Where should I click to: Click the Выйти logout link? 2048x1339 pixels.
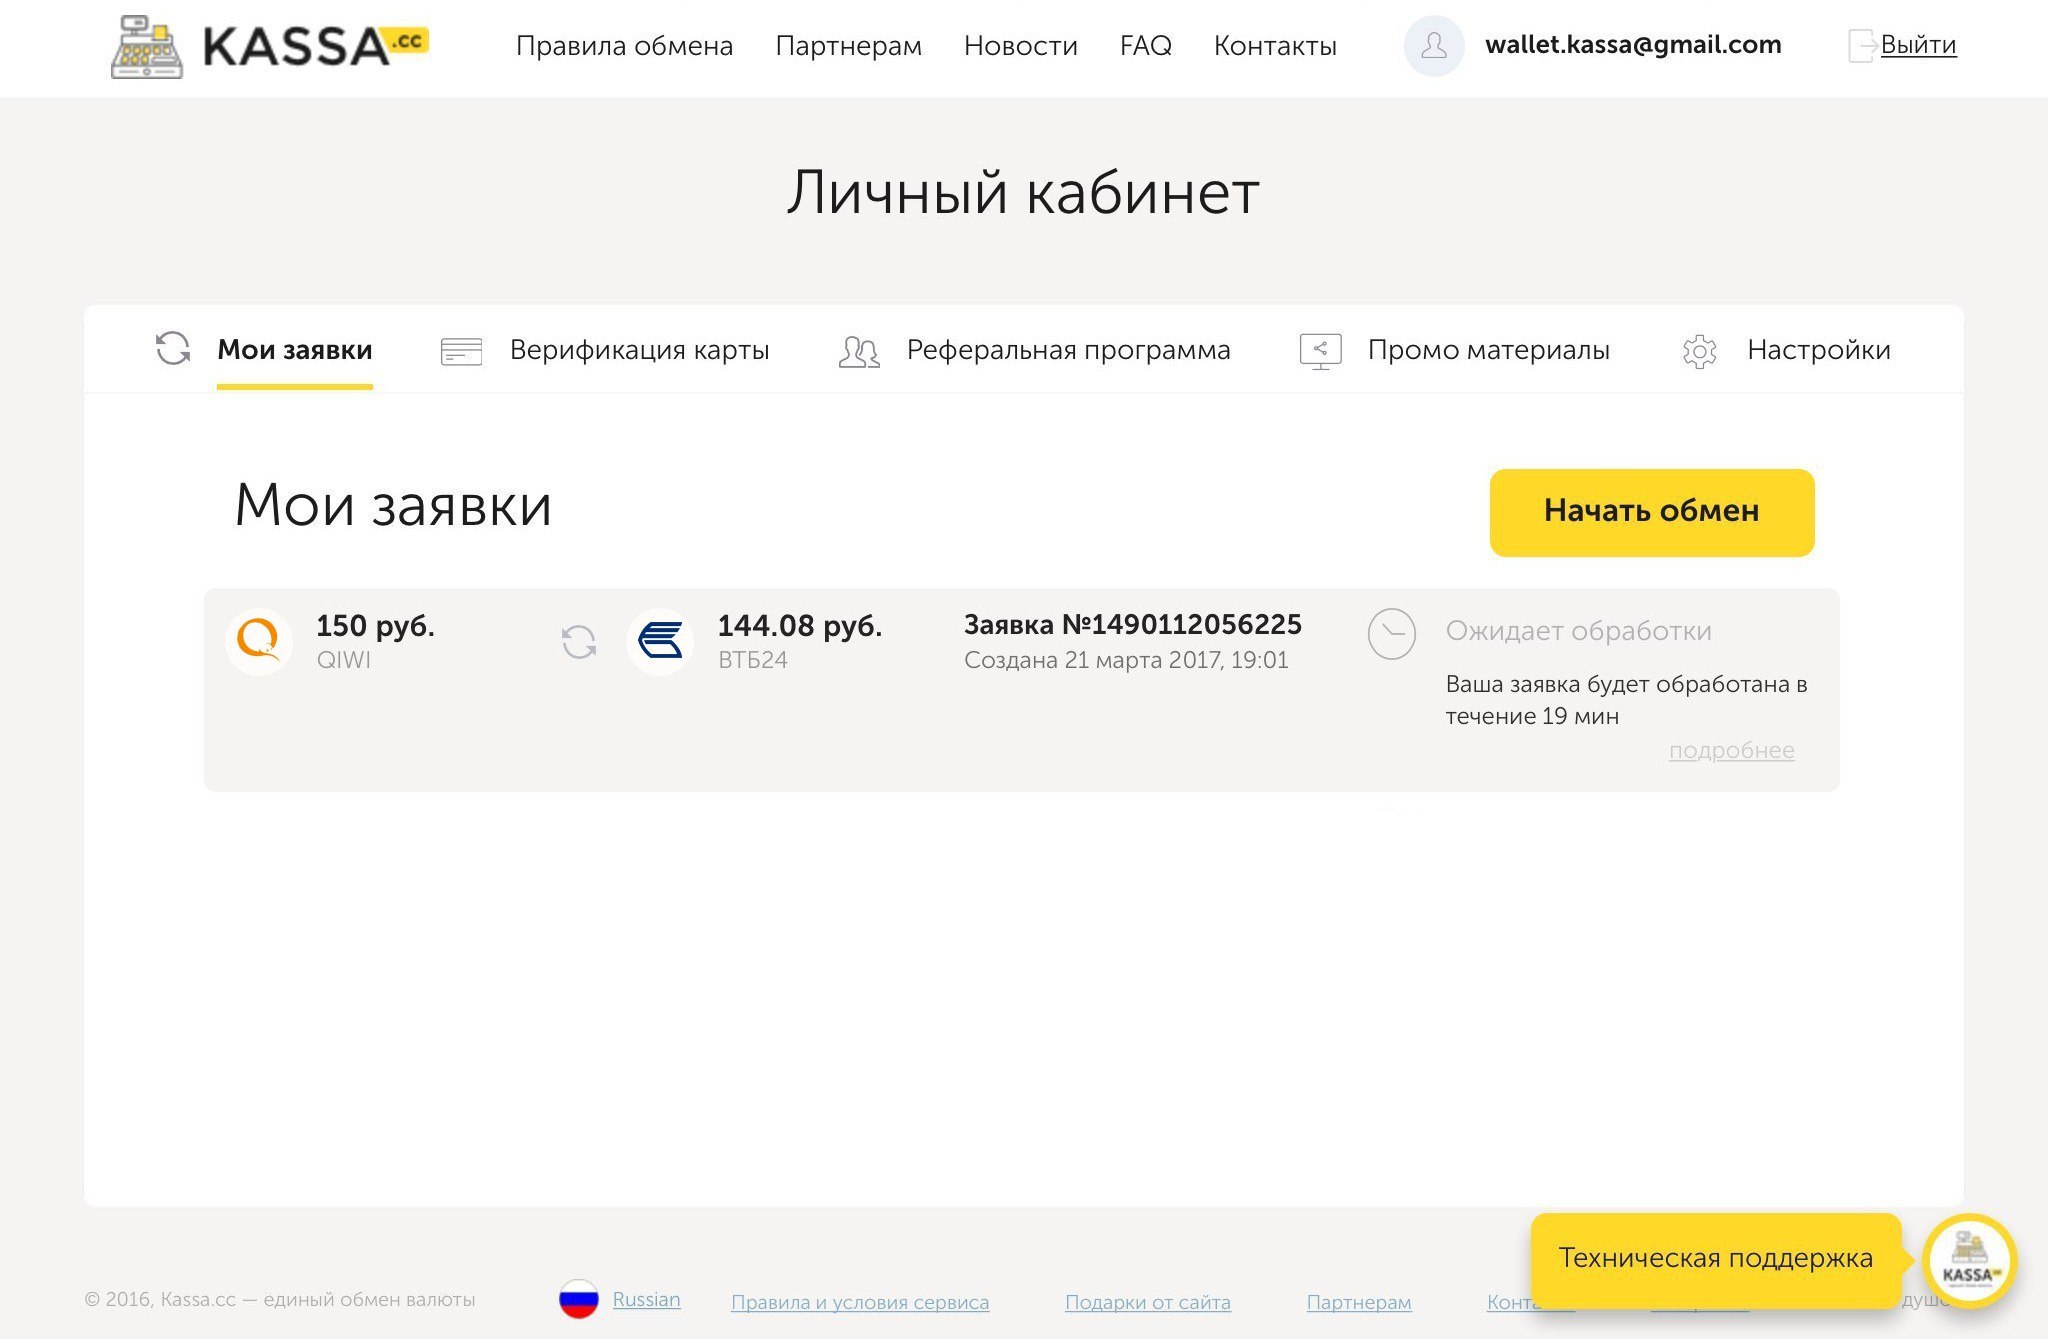(1918, 45)
